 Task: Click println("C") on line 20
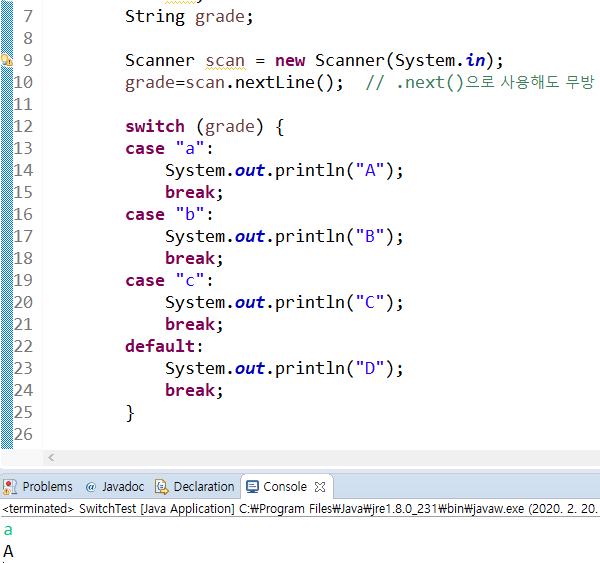334,303
